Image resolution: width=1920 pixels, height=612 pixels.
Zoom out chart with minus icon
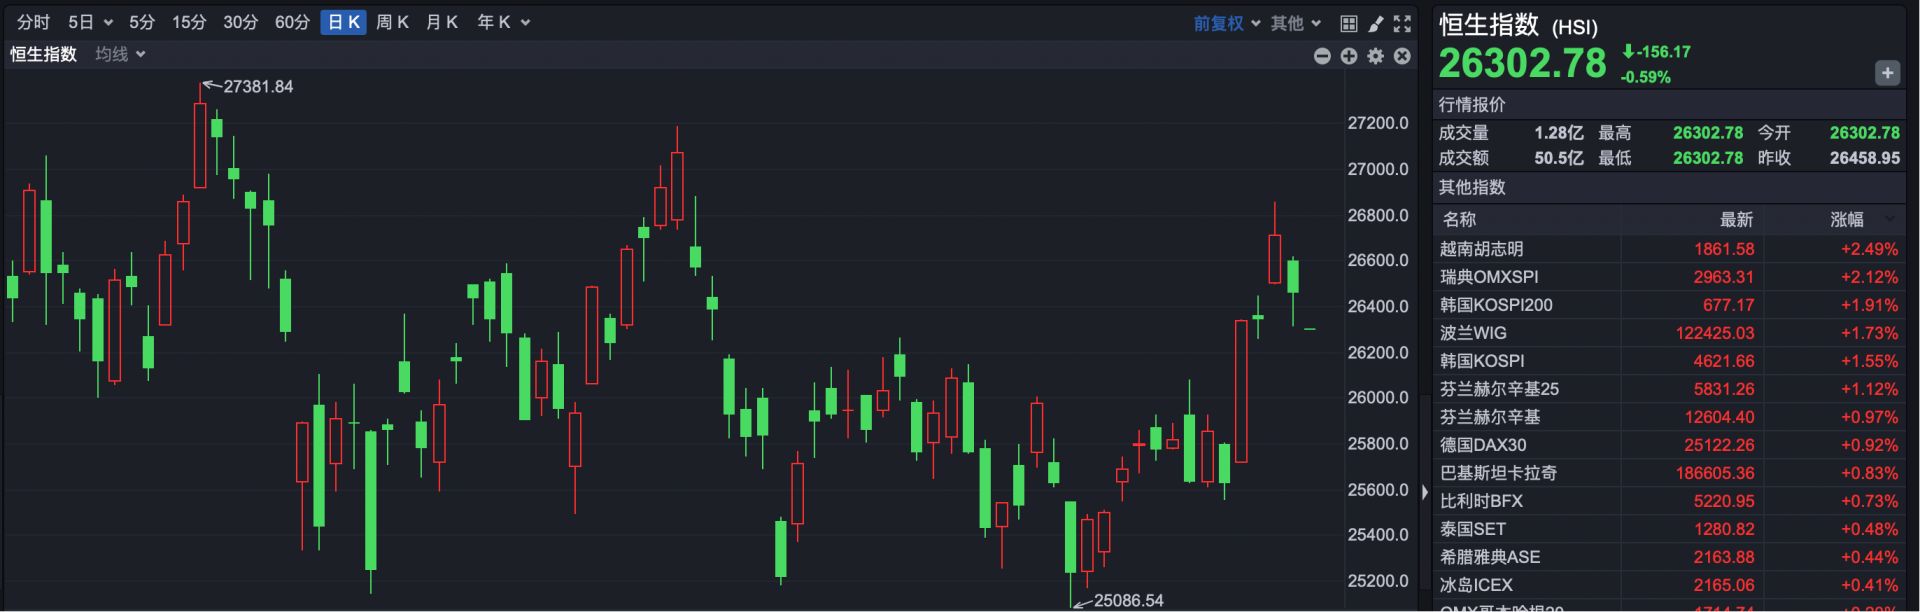tap(1322, 56)
